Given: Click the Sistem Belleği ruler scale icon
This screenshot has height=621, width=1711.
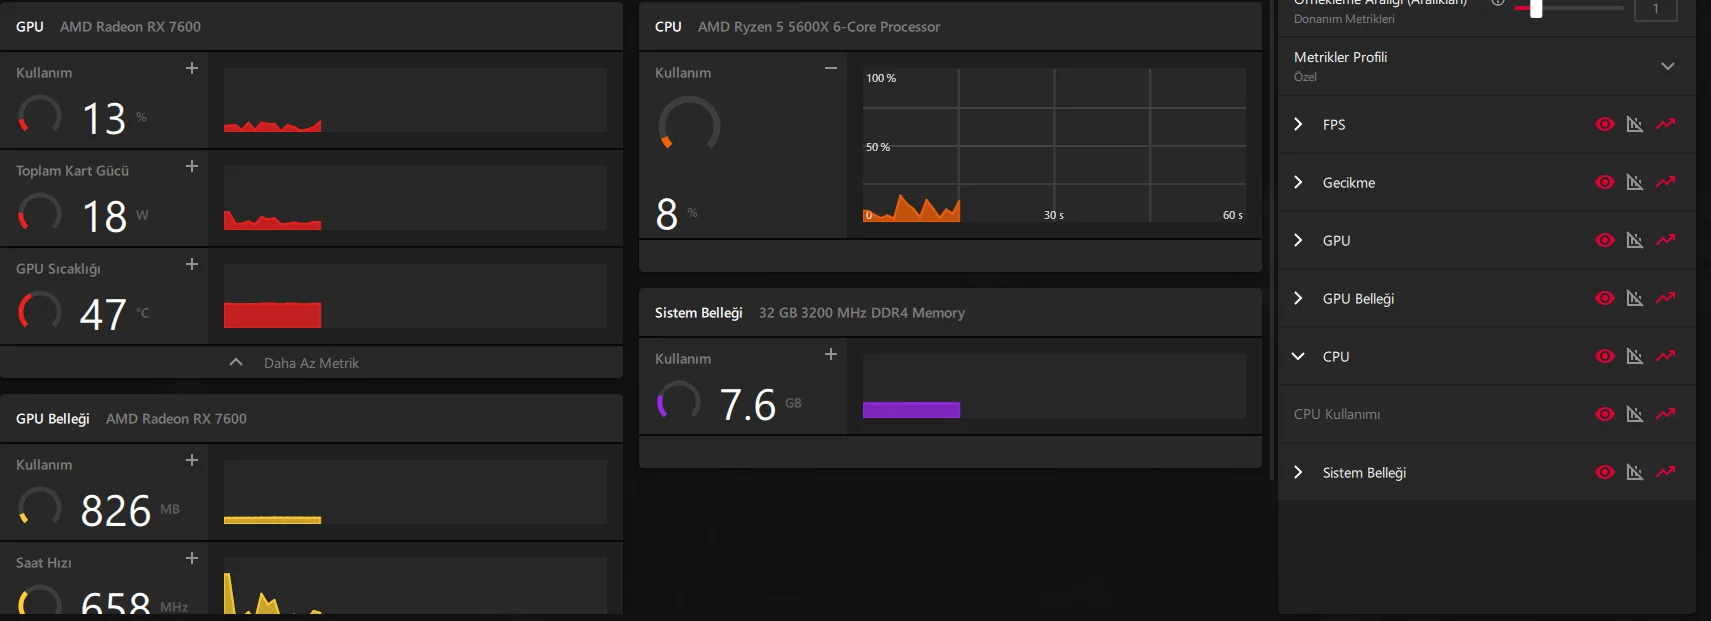Looking at the screenshot, I should coord(1635,472).
